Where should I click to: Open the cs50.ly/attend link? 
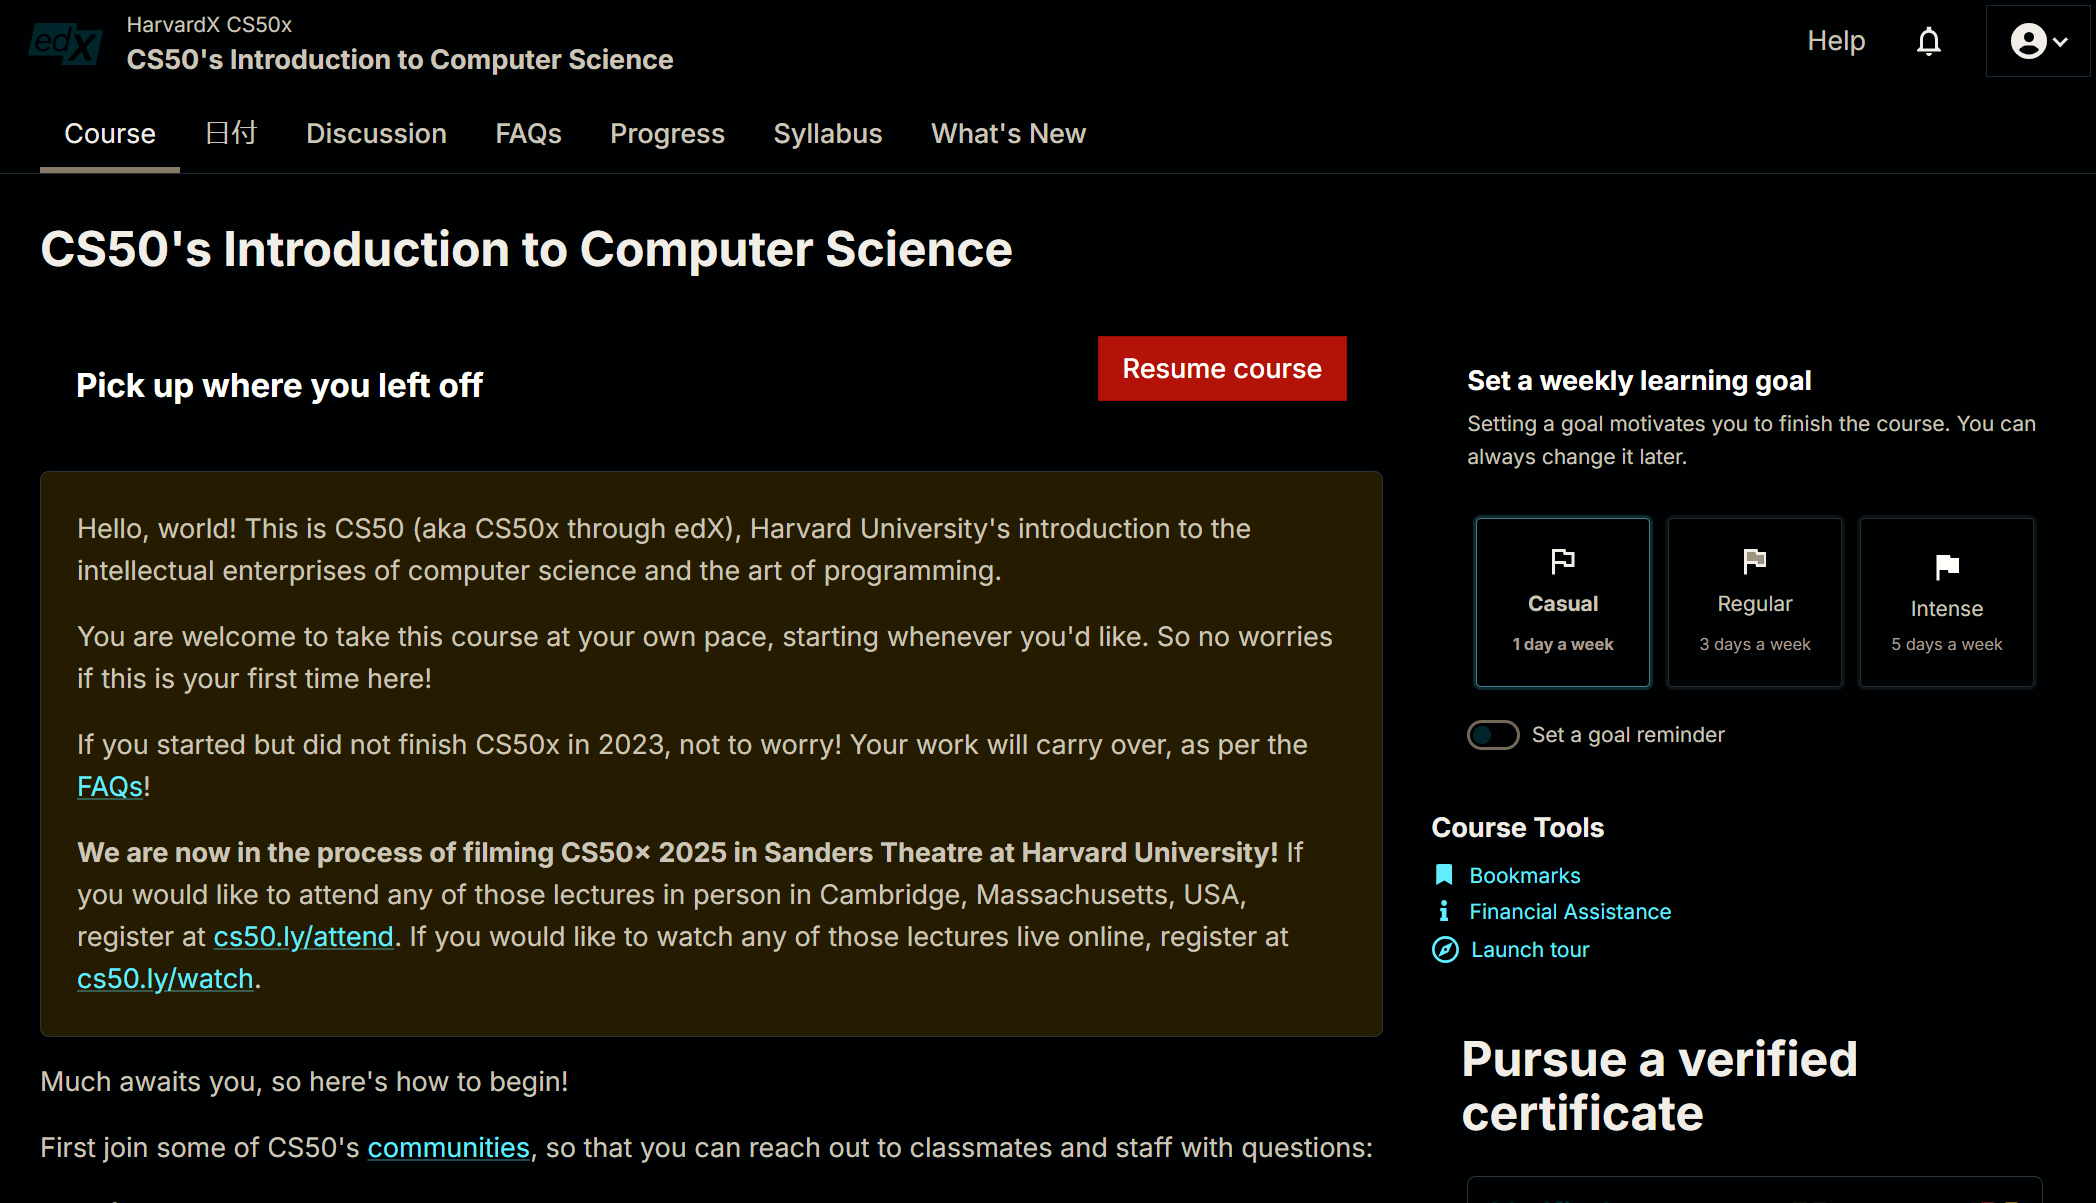pyautogui.click(x=303, y=937)
